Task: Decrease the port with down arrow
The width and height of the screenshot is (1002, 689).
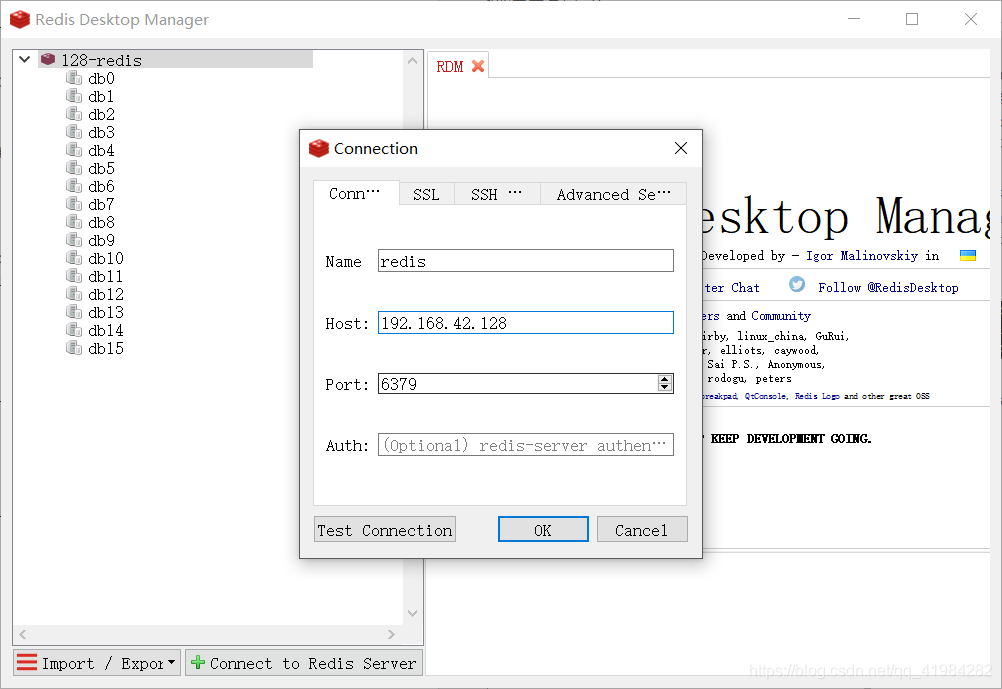Action: [x=665, y=388]
